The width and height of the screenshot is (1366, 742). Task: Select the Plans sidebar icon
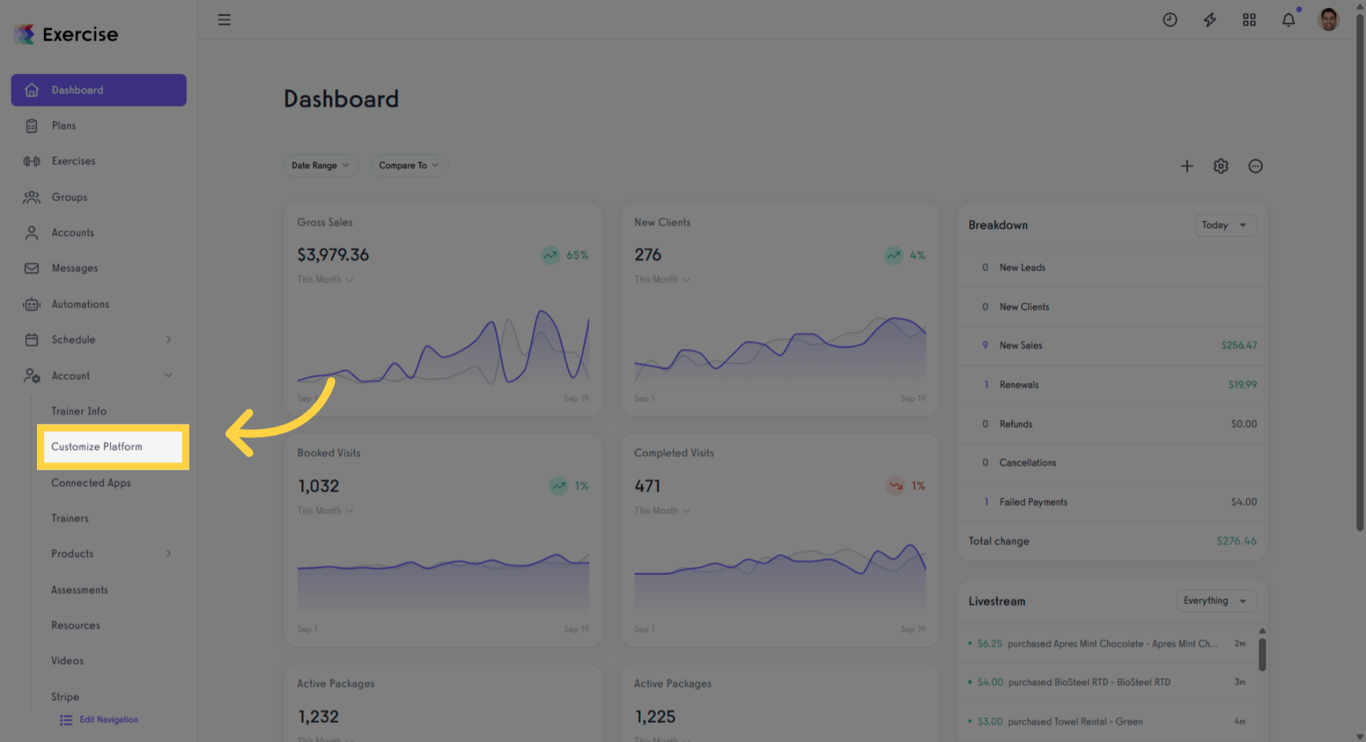point(31,125)
